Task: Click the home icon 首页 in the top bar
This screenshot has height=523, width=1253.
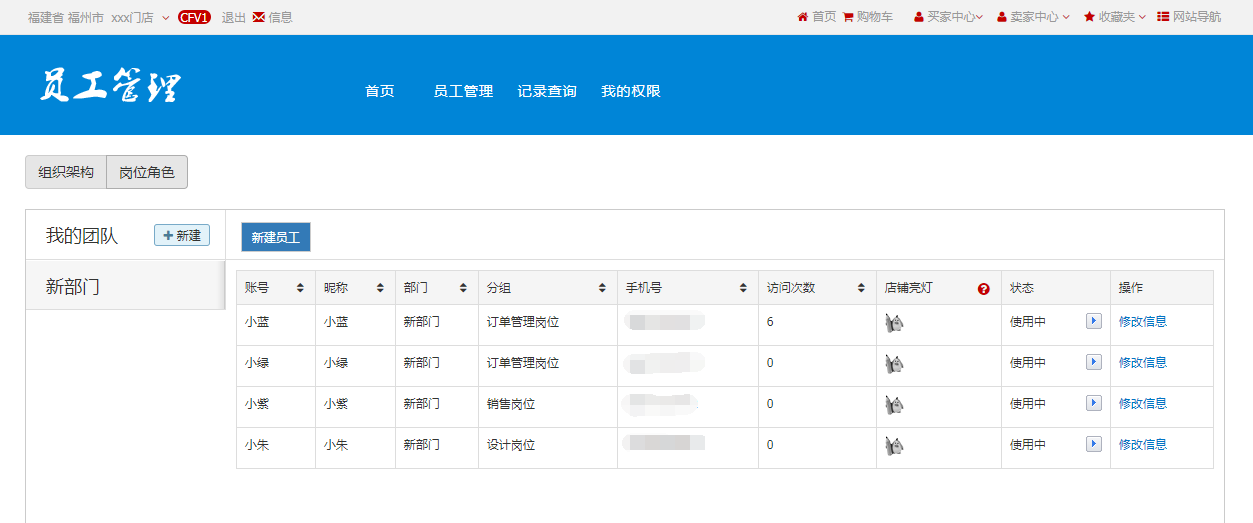Action: tap(802, 17)
